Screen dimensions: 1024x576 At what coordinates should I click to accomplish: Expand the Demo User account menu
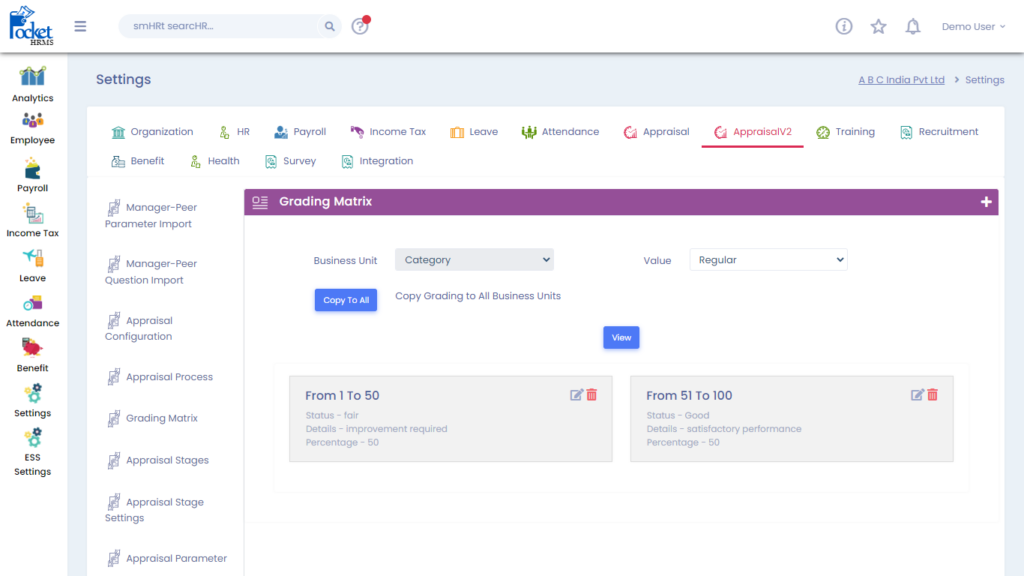(x=973, y=27)
